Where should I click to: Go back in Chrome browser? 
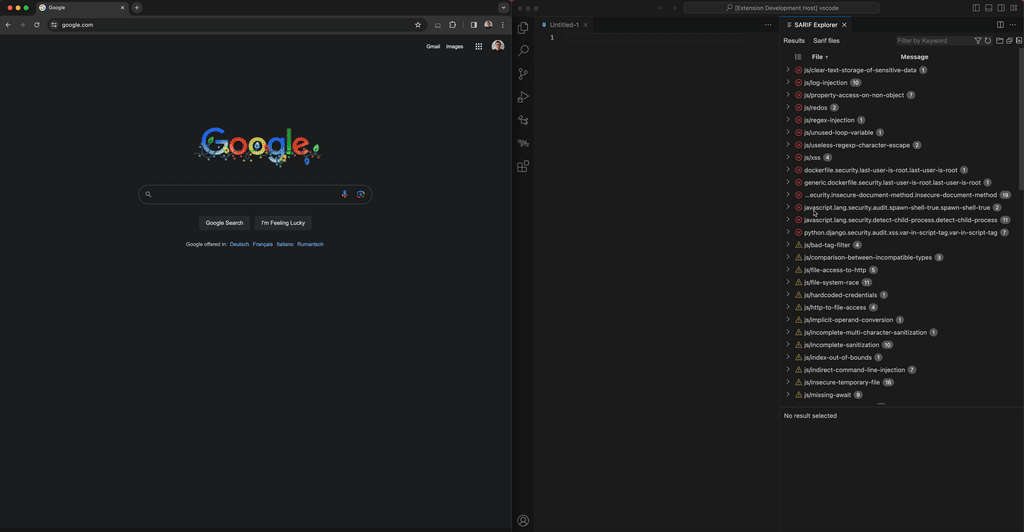pos(8,25)
